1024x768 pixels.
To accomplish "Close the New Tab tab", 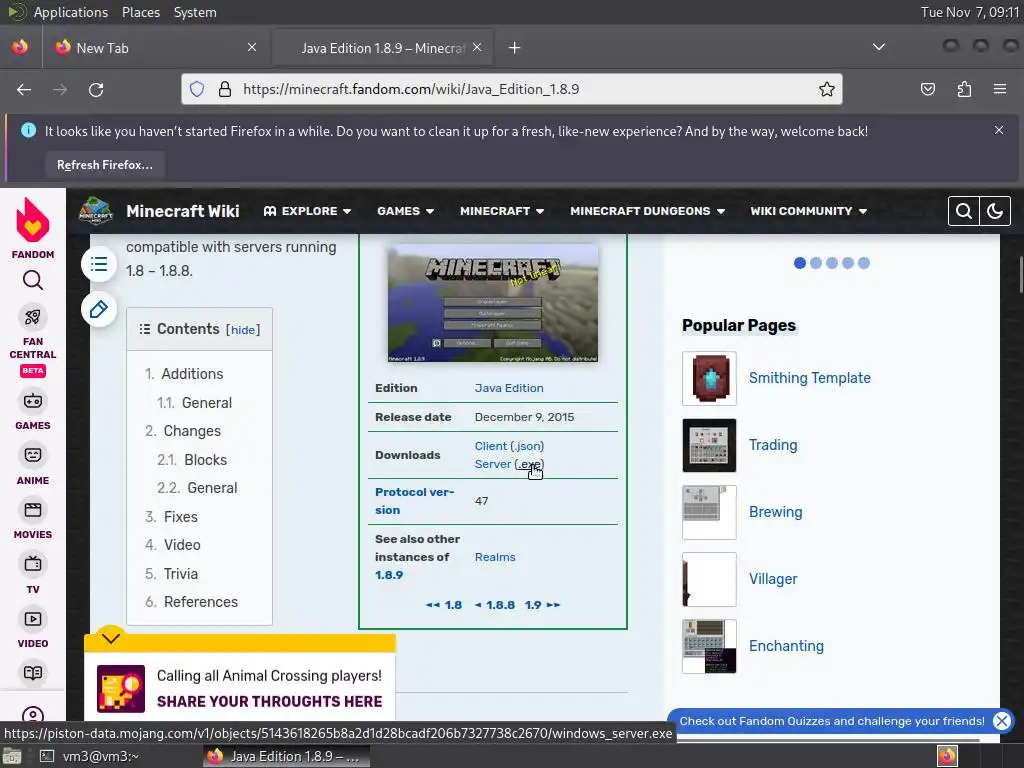I will tap(252, 47).
